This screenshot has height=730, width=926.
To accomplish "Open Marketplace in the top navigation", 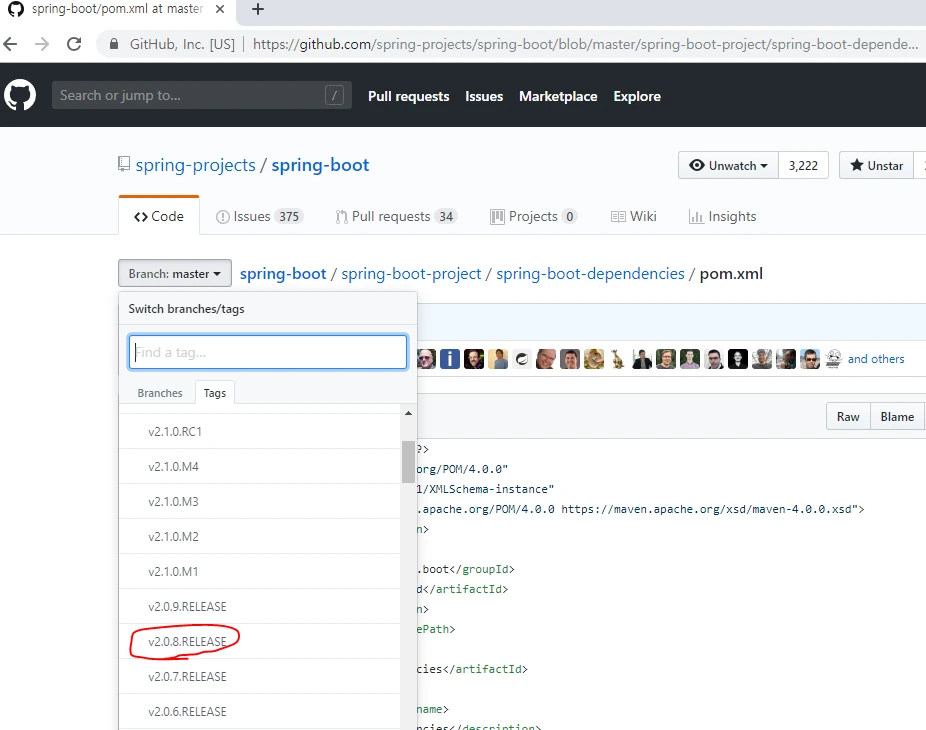I will [558, 96].
